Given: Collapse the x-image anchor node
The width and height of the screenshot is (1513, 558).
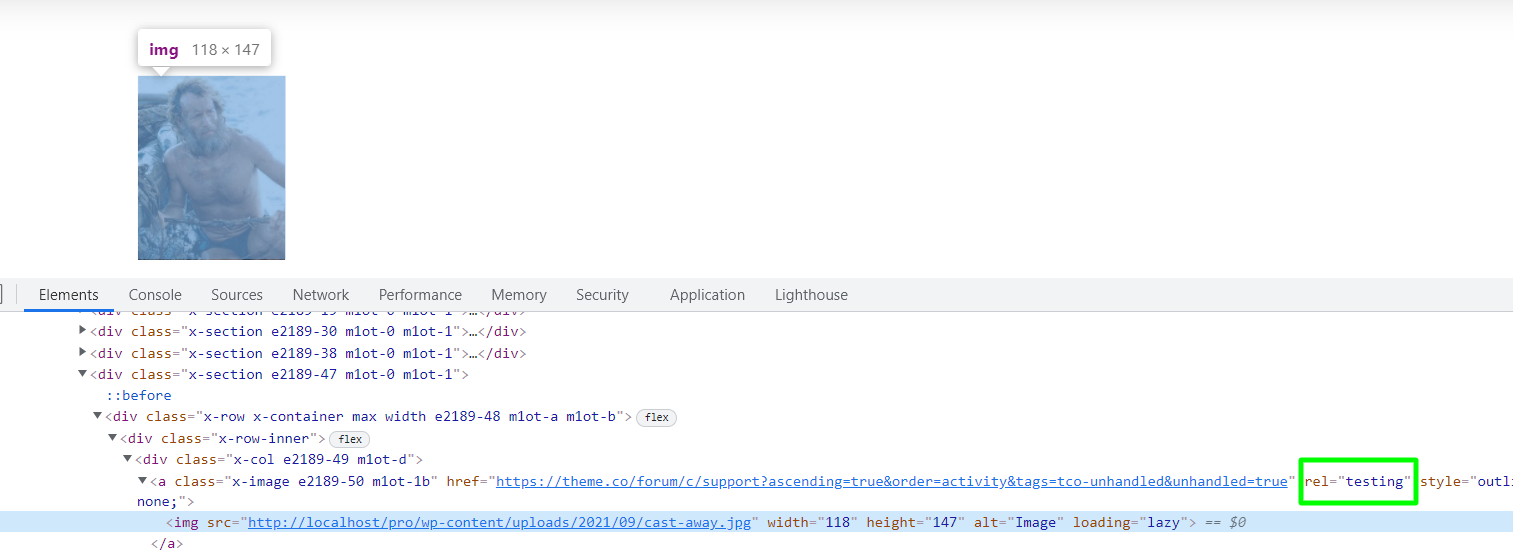Looking at the screenshot, I should [x=143, y=481].
